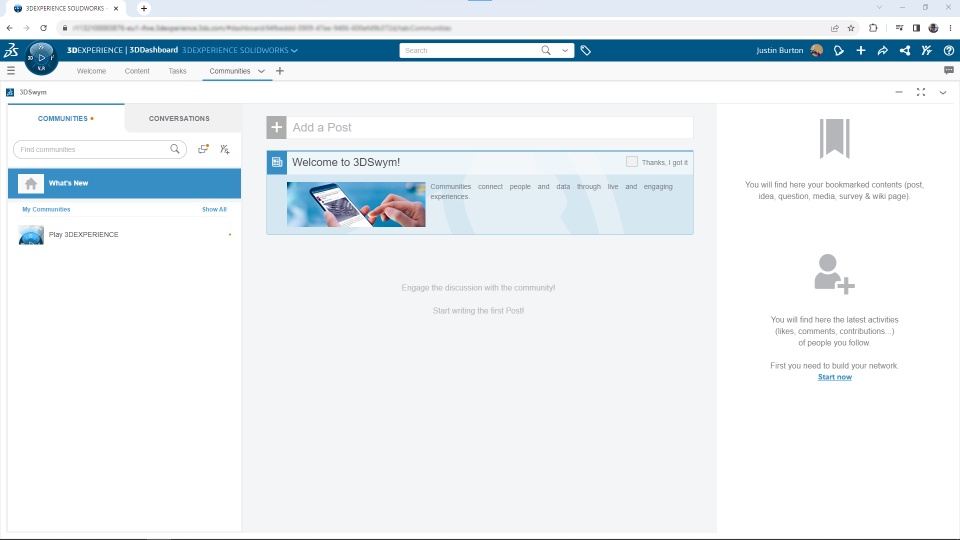Open the Help question mark icon
Viewport: 960px width, 540px height.
click(x=949, y=50)
